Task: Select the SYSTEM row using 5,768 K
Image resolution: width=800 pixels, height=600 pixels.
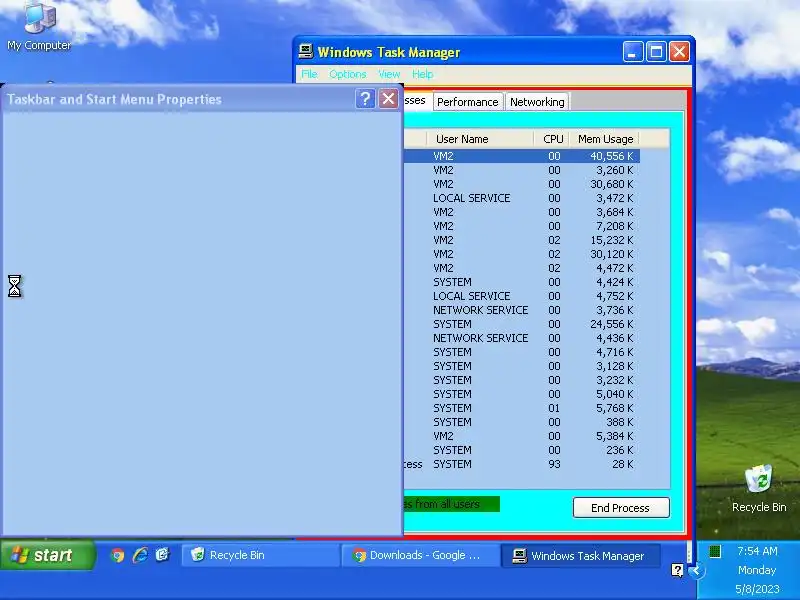Action: (521, 408)
